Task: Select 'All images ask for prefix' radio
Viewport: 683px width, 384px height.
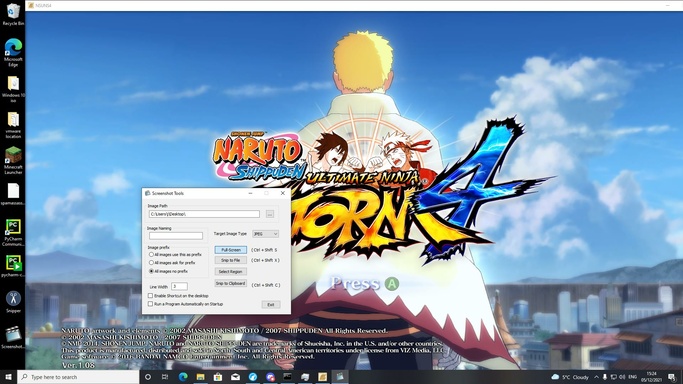Action: coord(151,263)
